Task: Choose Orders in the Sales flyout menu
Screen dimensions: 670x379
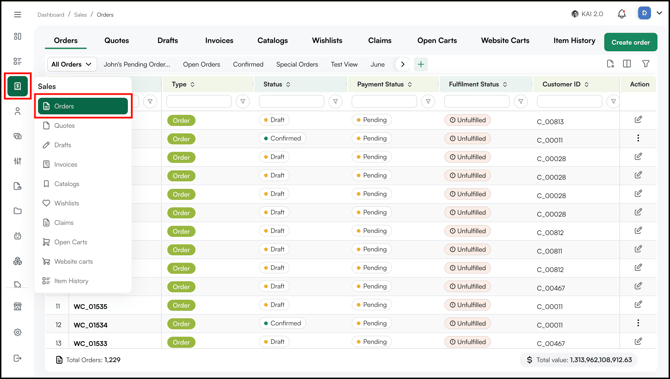Action: point(83,106)
